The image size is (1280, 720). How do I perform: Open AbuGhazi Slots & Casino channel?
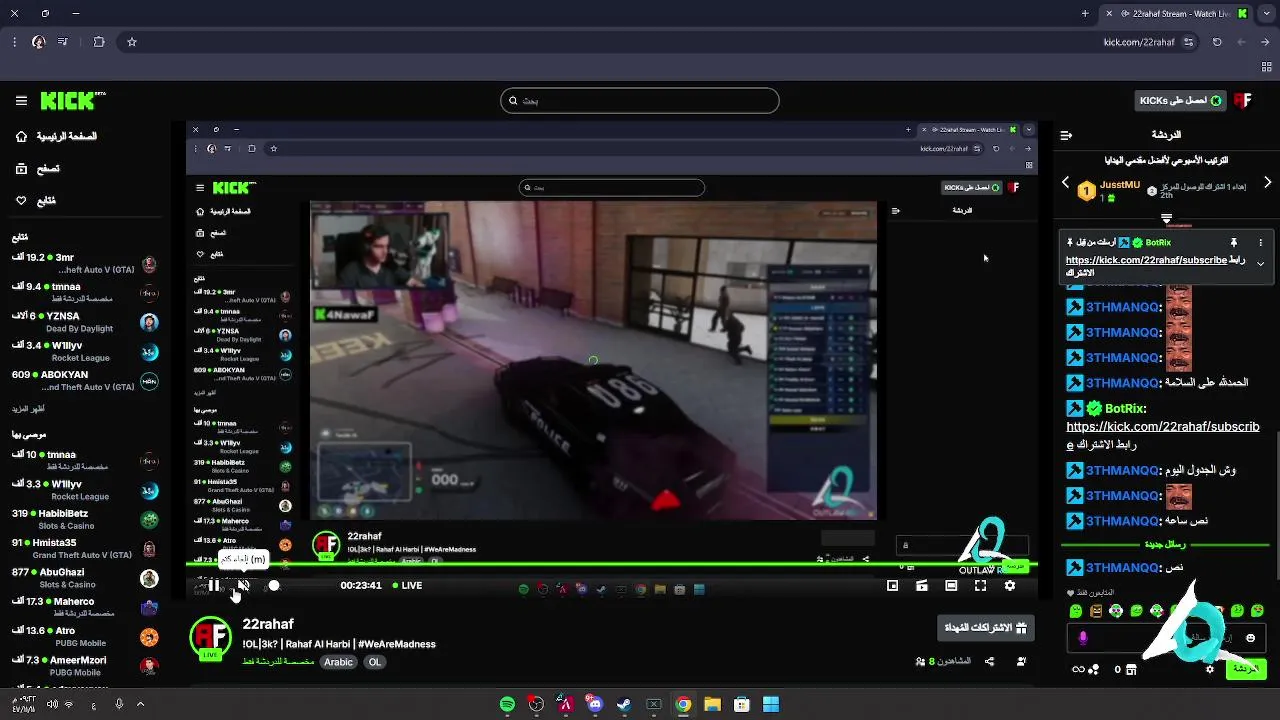pos(85,578)
